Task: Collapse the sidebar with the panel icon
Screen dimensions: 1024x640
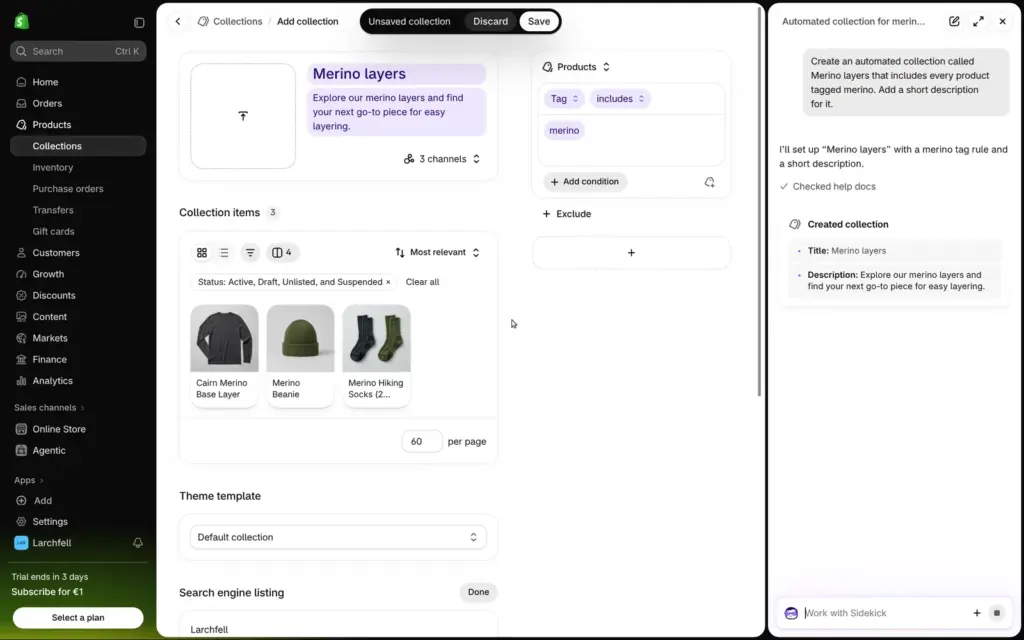Action: click(139, 22)
